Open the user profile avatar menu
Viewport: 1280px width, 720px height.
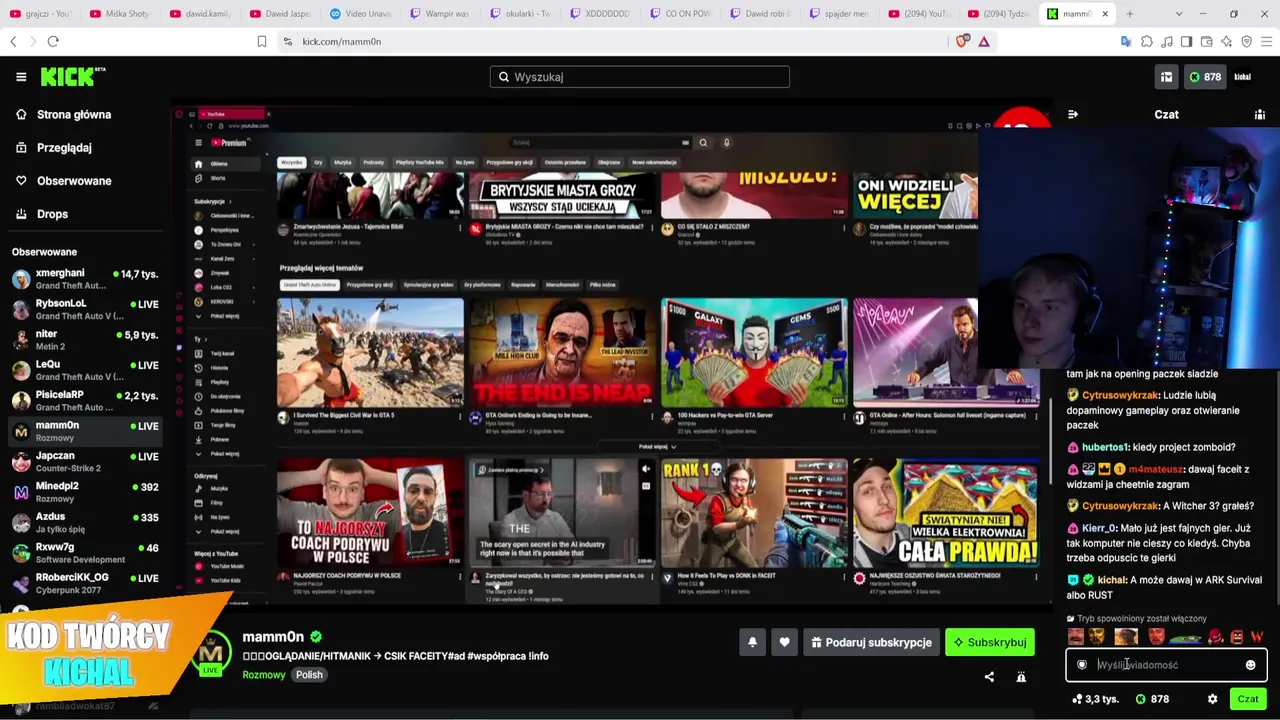[1243, 77]
